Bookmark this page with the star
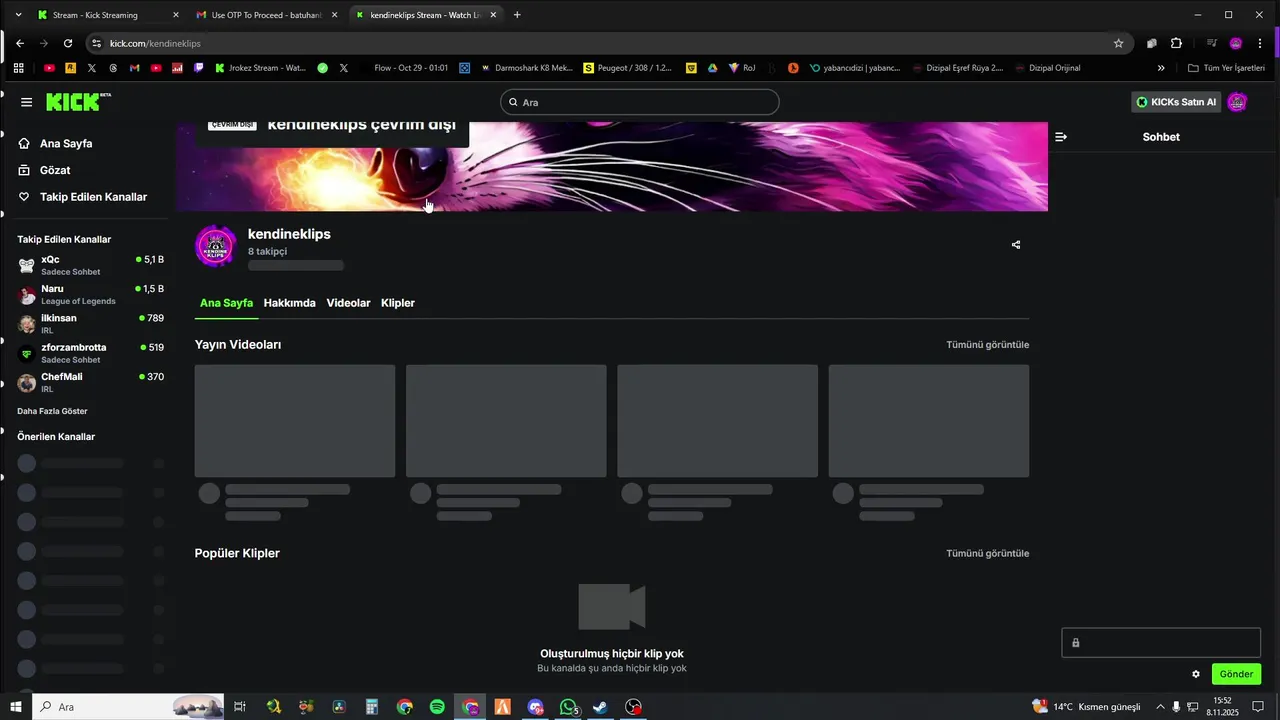The width and height of the screenshot is (1280, 720). coord(1119,43)
